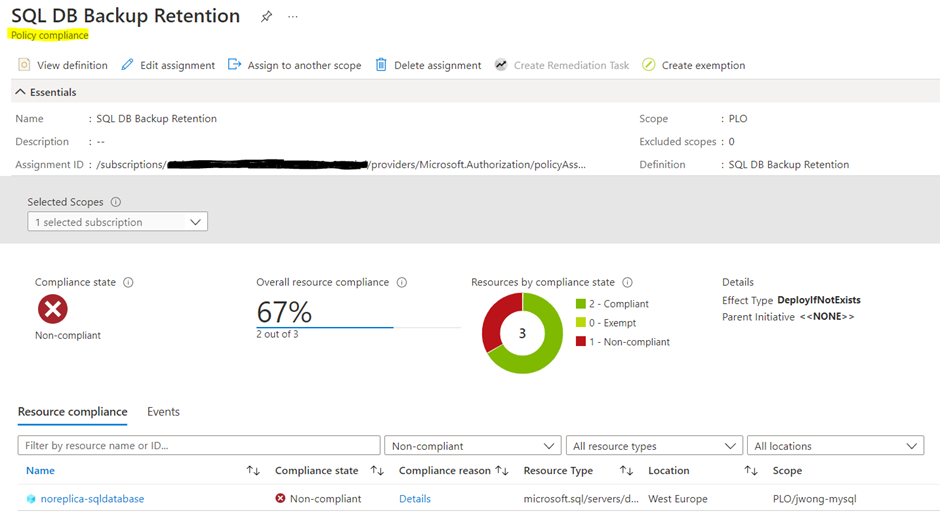Click the Policy compliance subtitle

(49, 35)
